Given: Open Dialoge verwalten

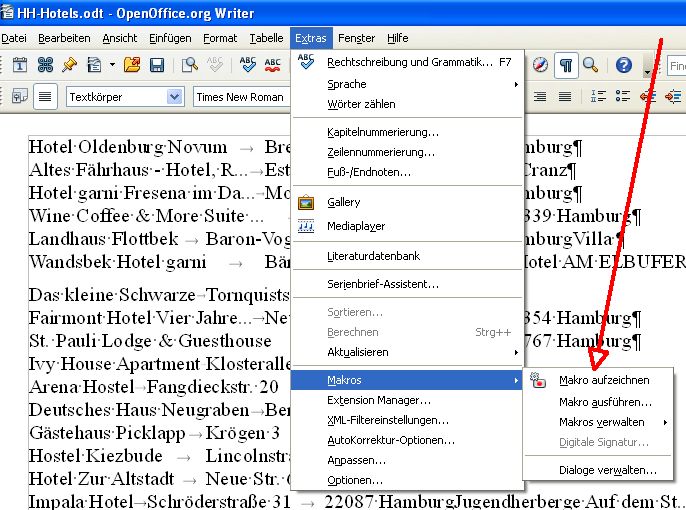Looking at the screenshot, I should pyautogui.click(x=598, y=470).
